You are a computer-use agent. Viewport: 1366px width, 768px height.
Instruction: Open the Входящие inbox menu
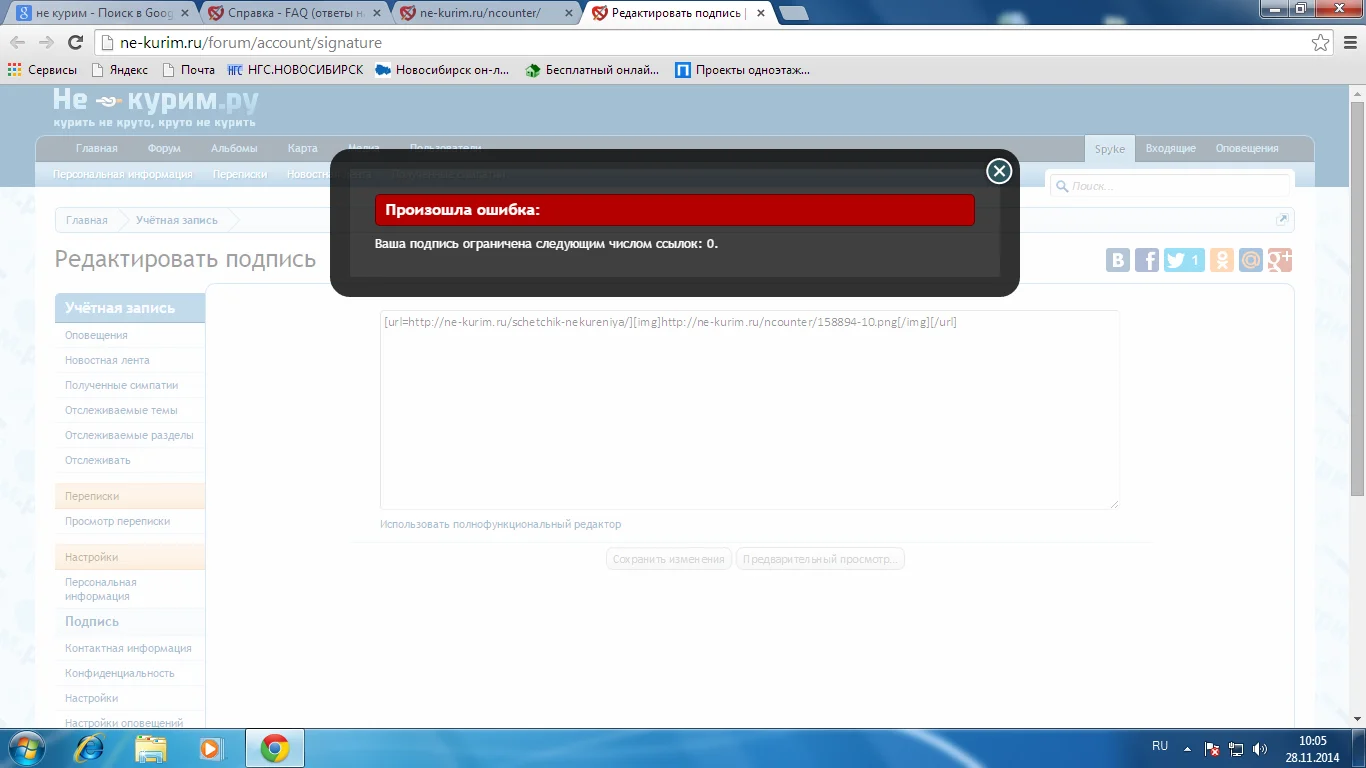tap(1170, 148)
